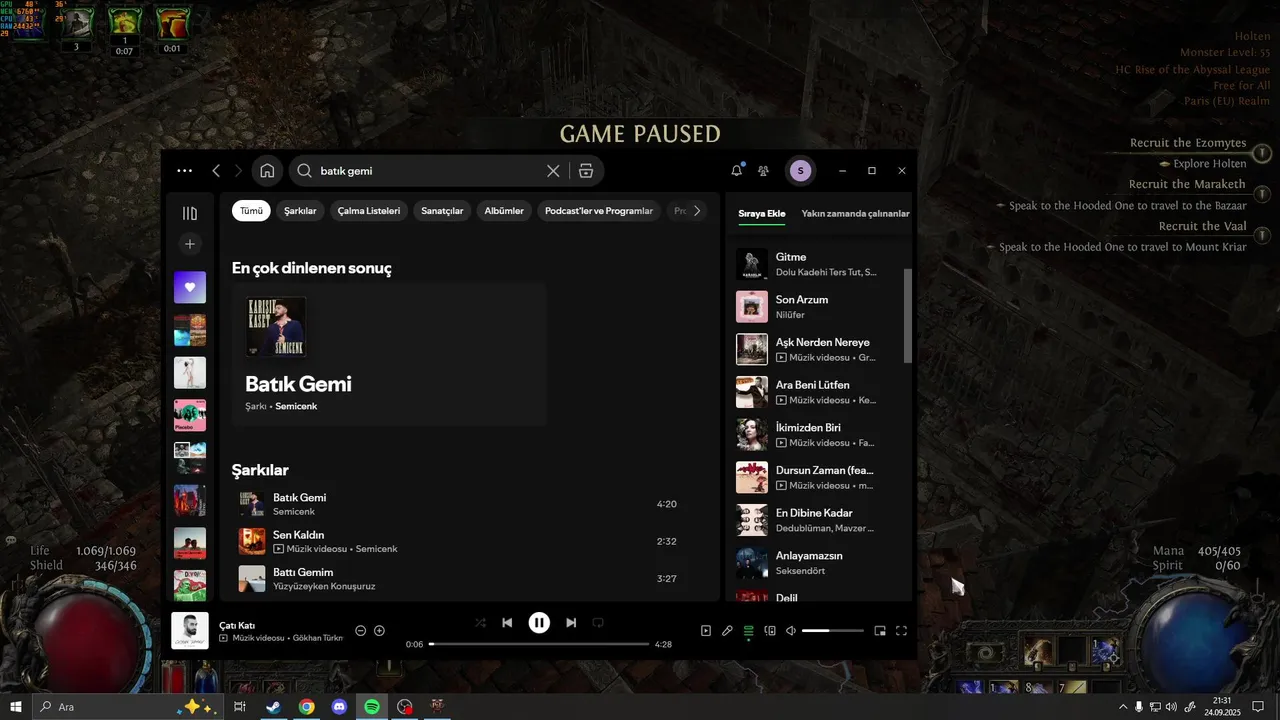Viewport: 1280px width, 720px height.
Task: Toggle shuffle playback
Action: (480, 622)
